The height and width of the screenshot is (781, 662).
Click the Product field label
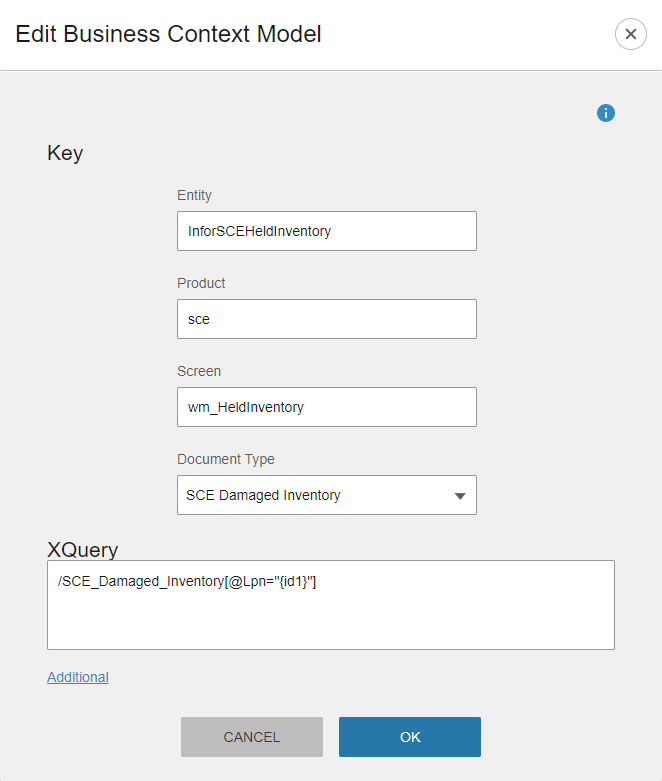pos(201,283)
